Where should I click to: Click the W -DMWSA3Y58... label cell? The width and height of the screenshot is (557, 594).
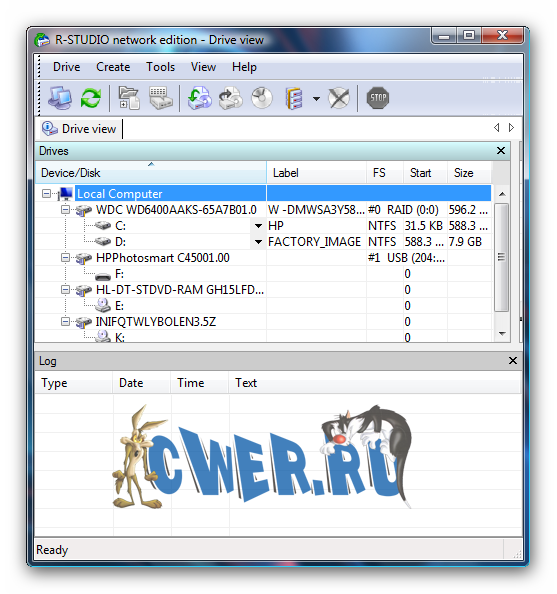[x=316, y=209]
